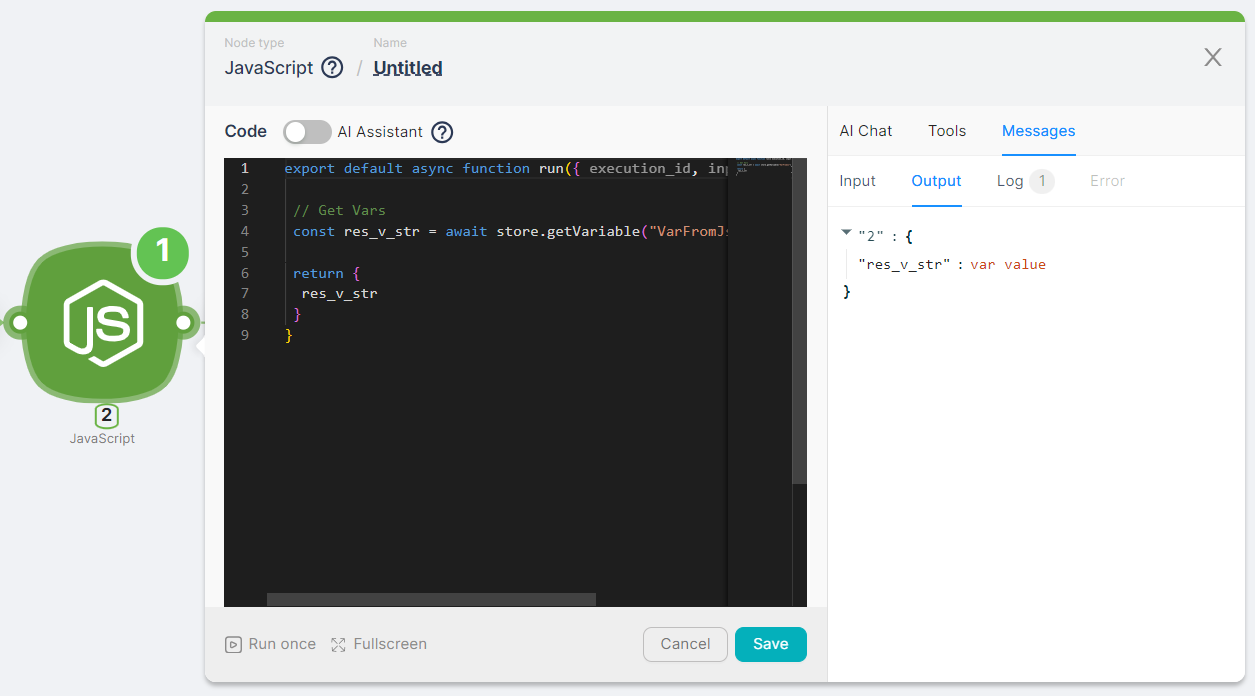Open the code editor in Fullscreen
Screen dimensions: 1255x696
point(379,644)
